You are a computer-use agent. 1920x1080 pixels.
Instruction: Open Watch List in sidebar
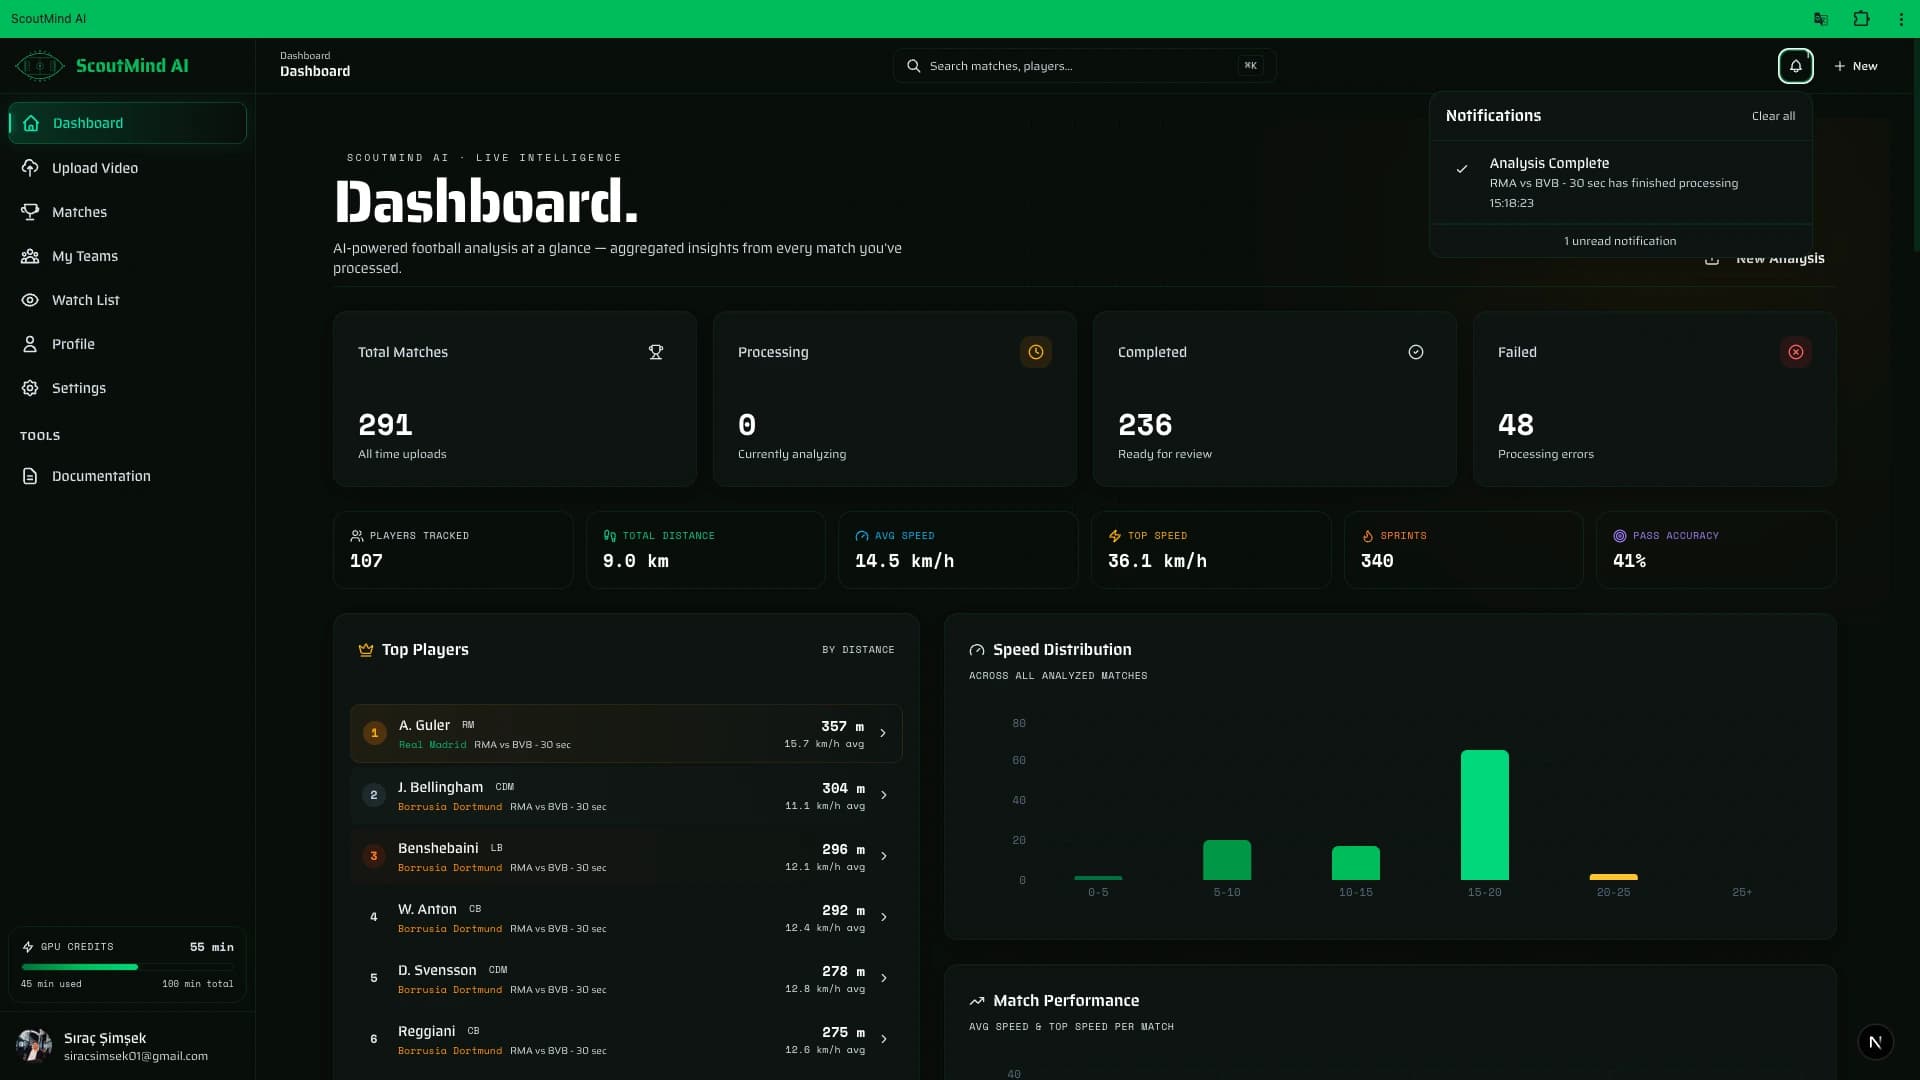click(x=127, y=300)
